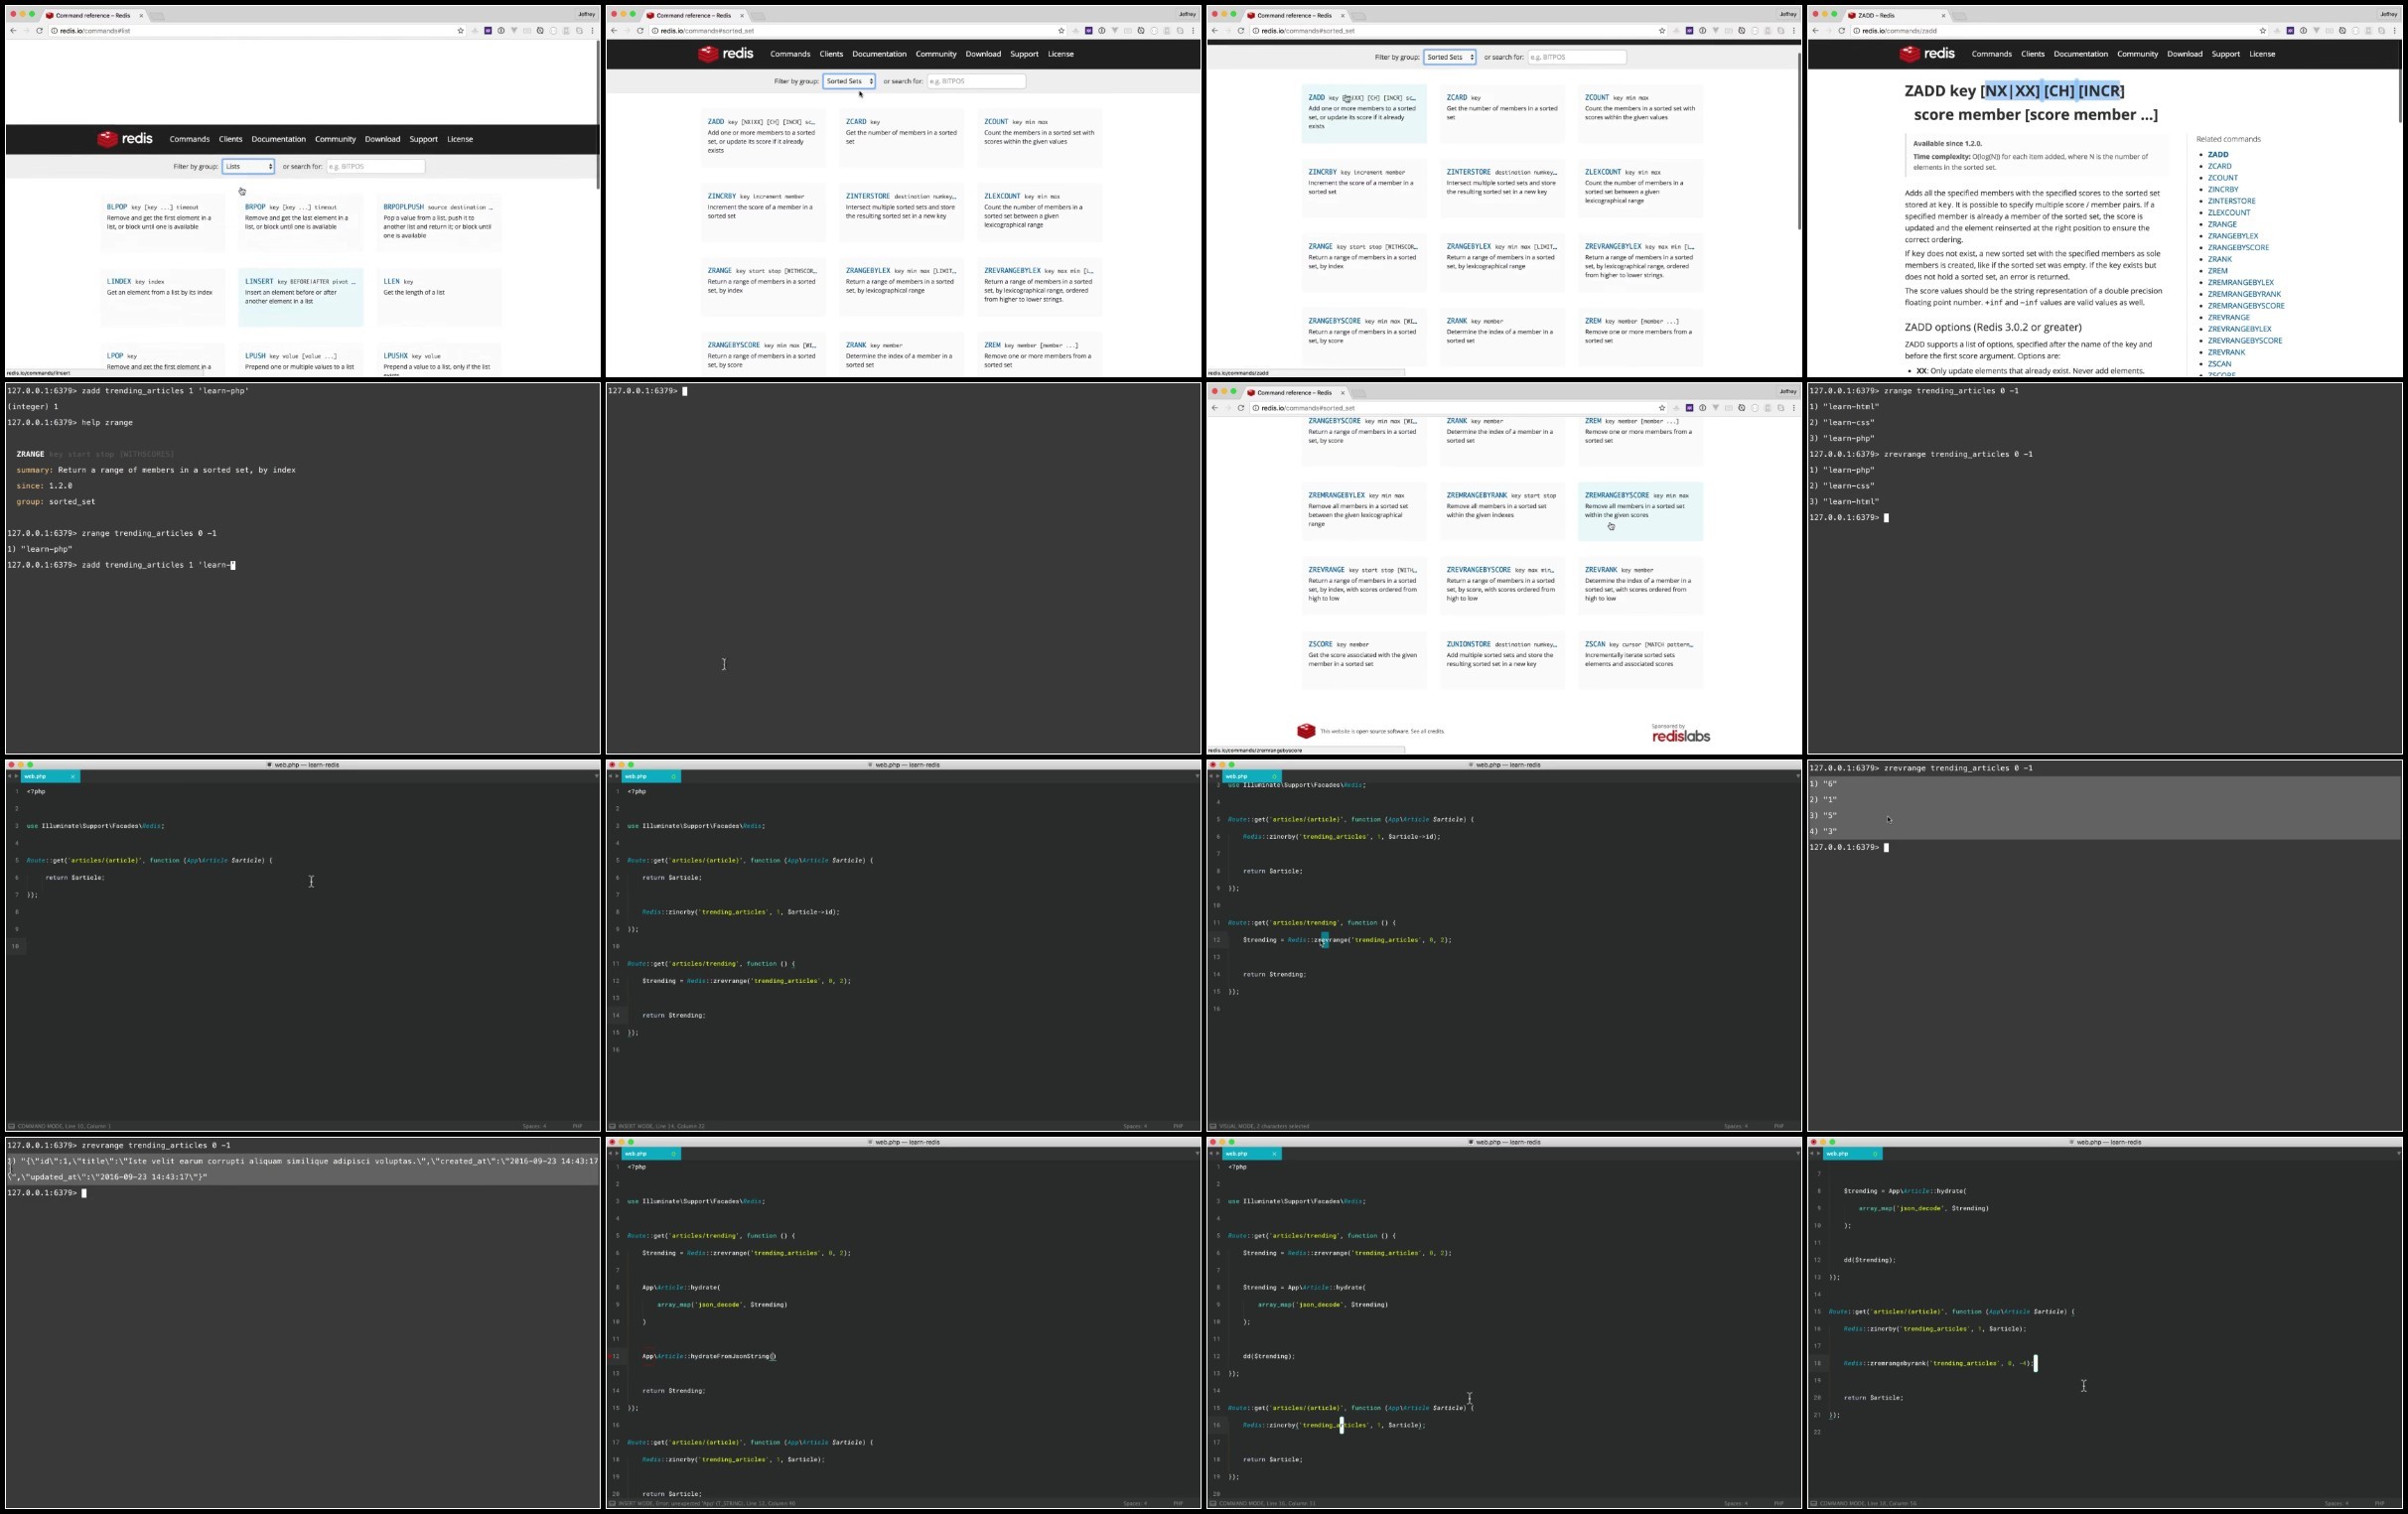Click search field next to Lists filter

point(376,166)
